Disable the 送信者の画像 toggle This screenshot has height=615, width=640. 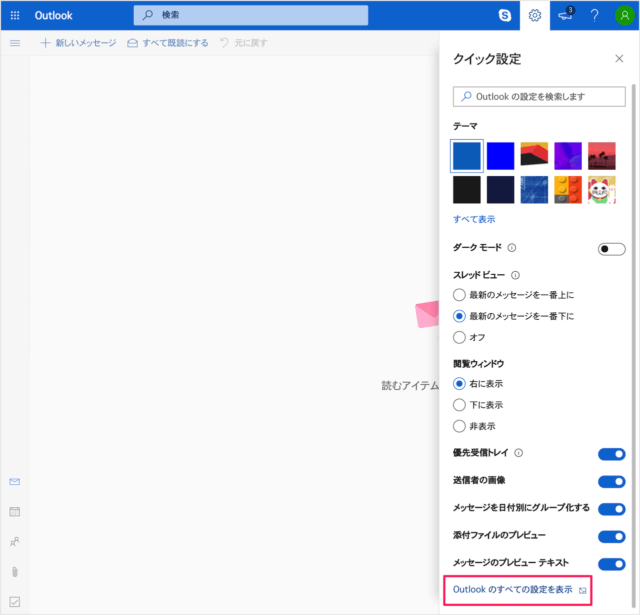pyautogui.click(x=611, y=481)
